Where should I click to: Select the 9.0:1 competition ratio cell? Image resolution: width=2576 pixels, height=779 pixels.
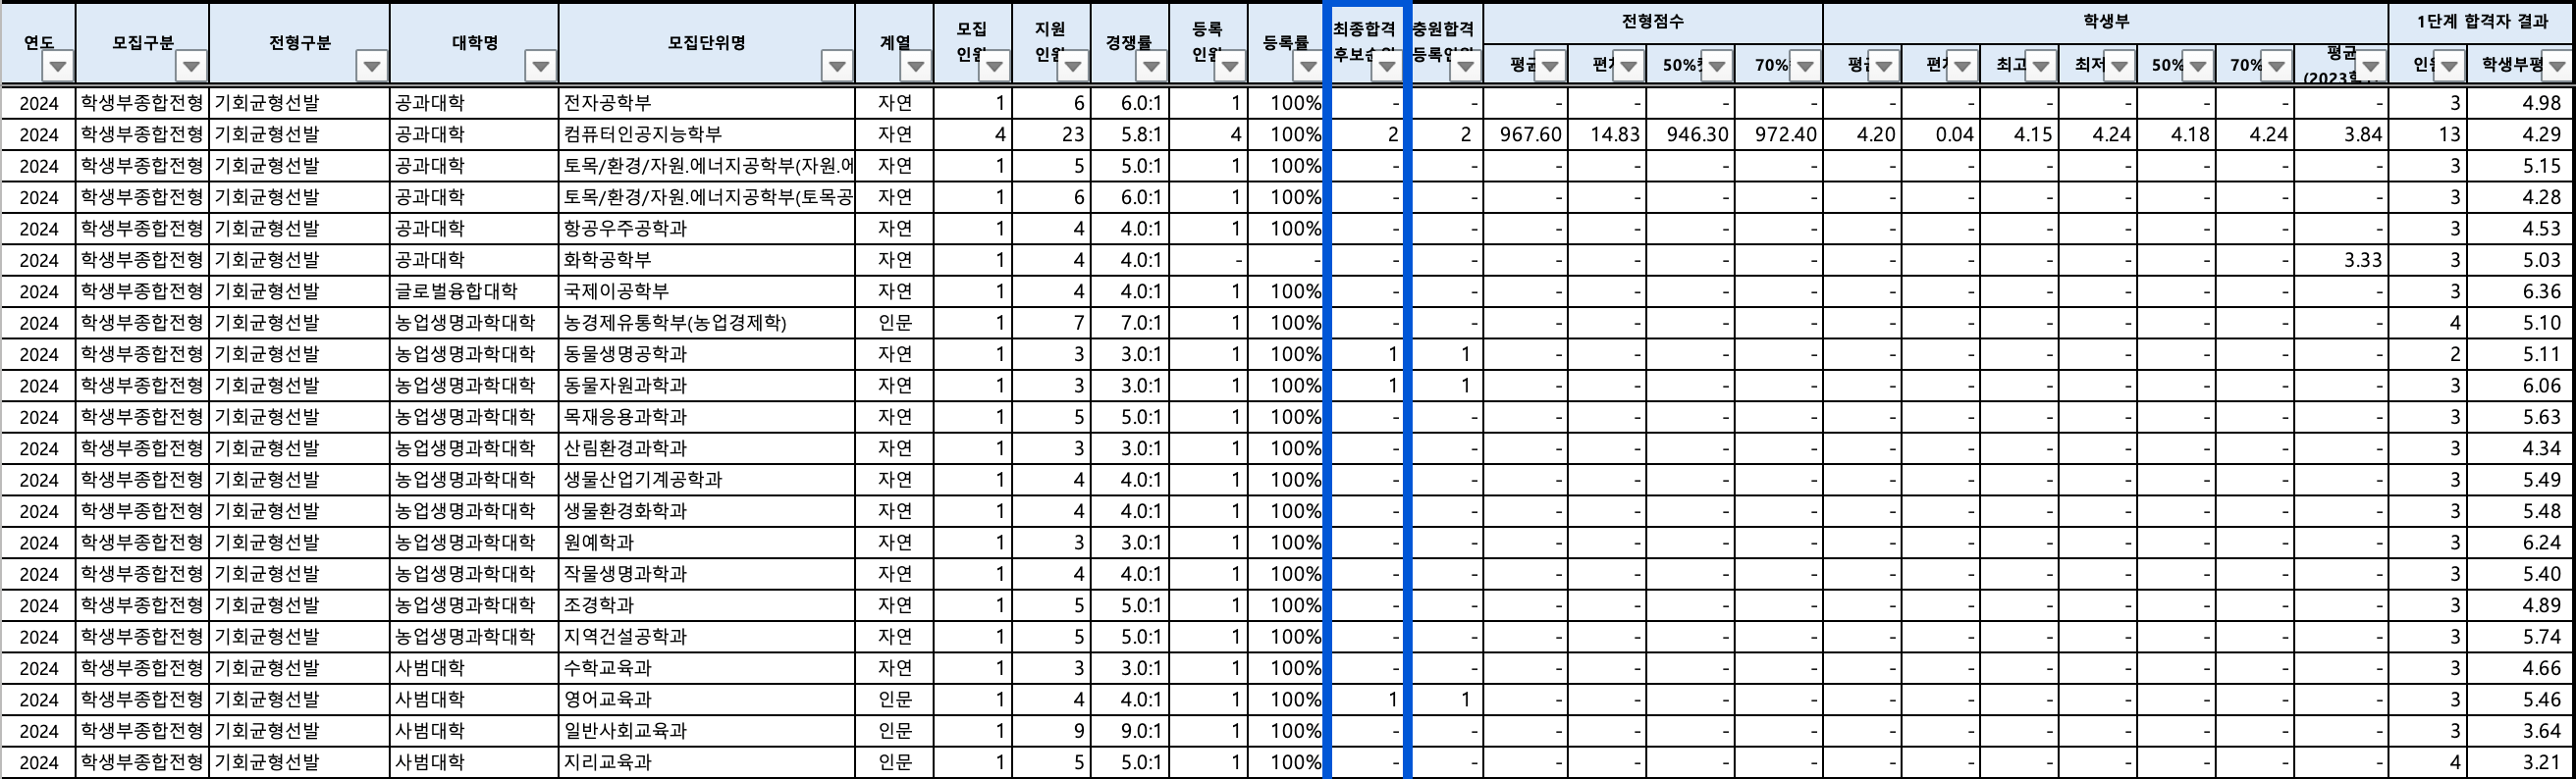(1130, 731)
